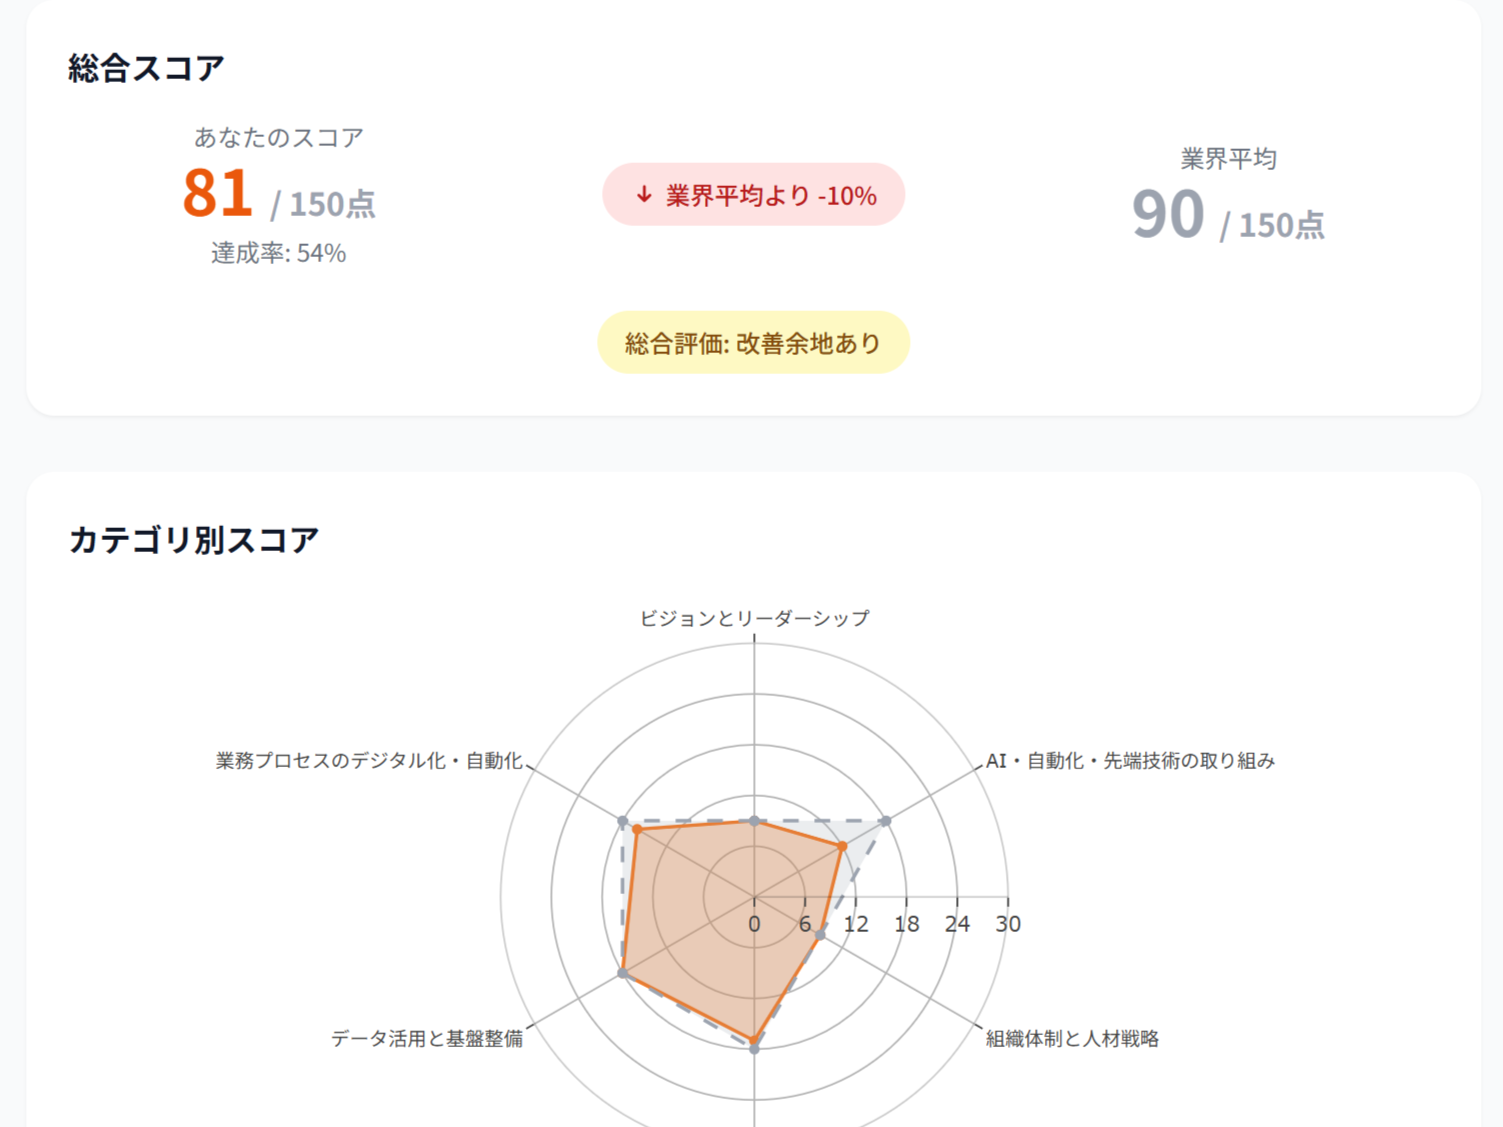Click the scale value 30 on the radar axis
This screenshot has height=1127, width=1503.
click(1008, 924)
